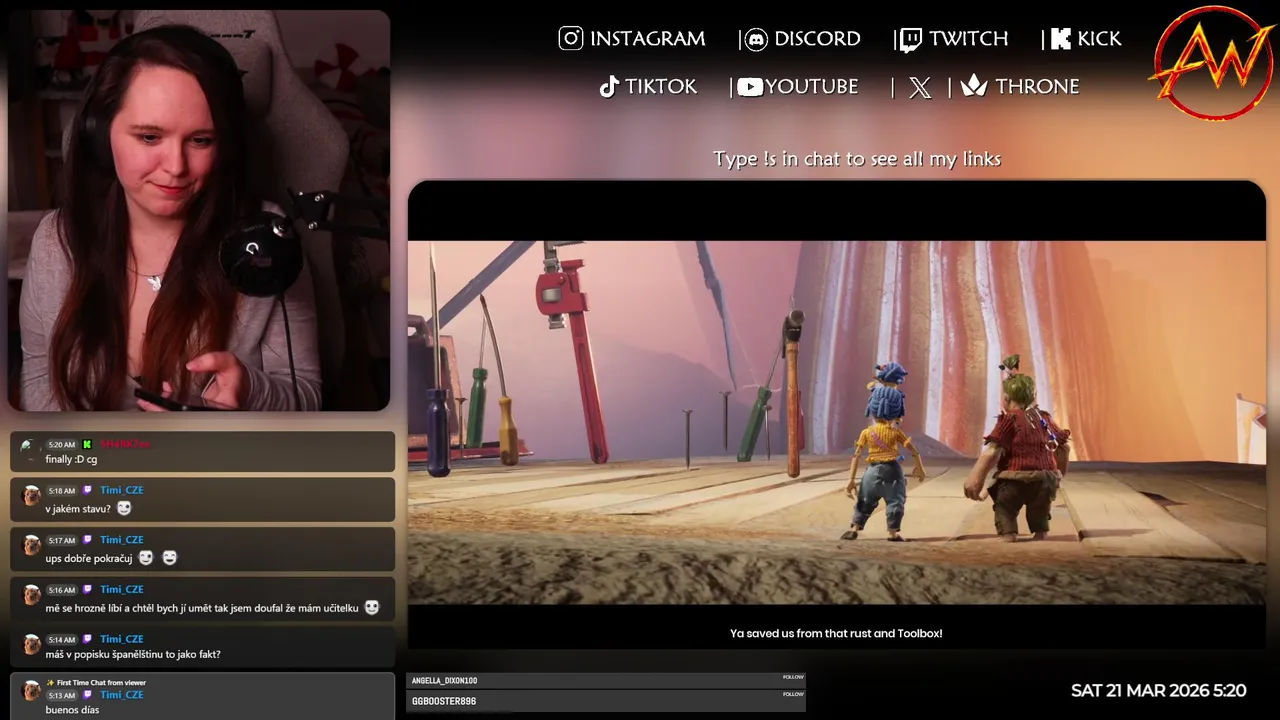Click avatar on the 'finally :D cg' message

coord(30,447)
